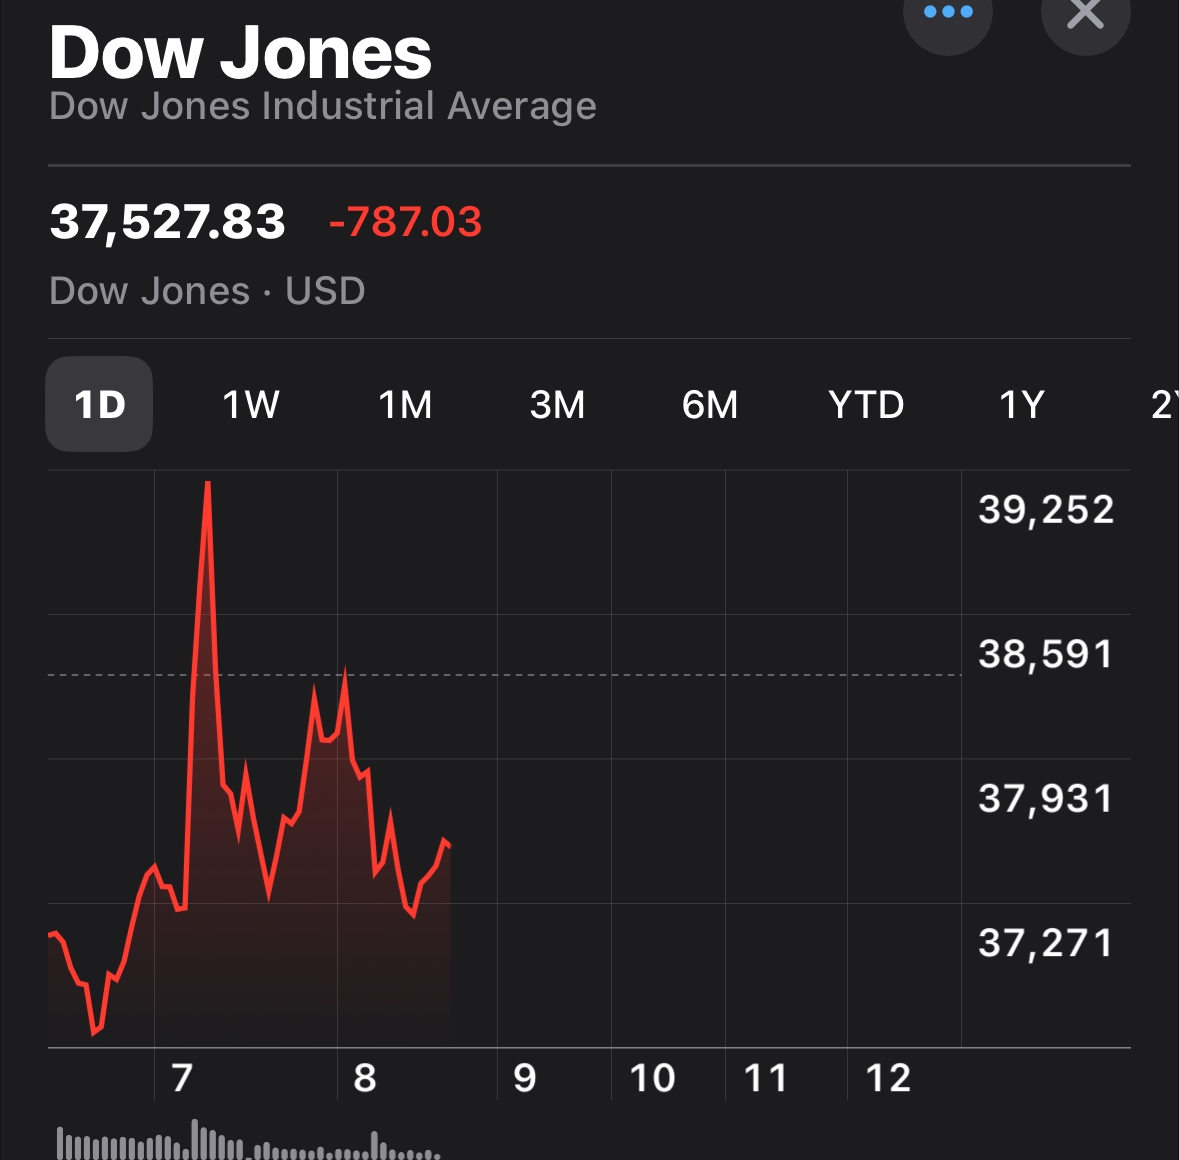The image size is (1179, 1160).
Task: Tap the volume bars below the chart
Action: pyautogui.click(x=248, y=1141)
